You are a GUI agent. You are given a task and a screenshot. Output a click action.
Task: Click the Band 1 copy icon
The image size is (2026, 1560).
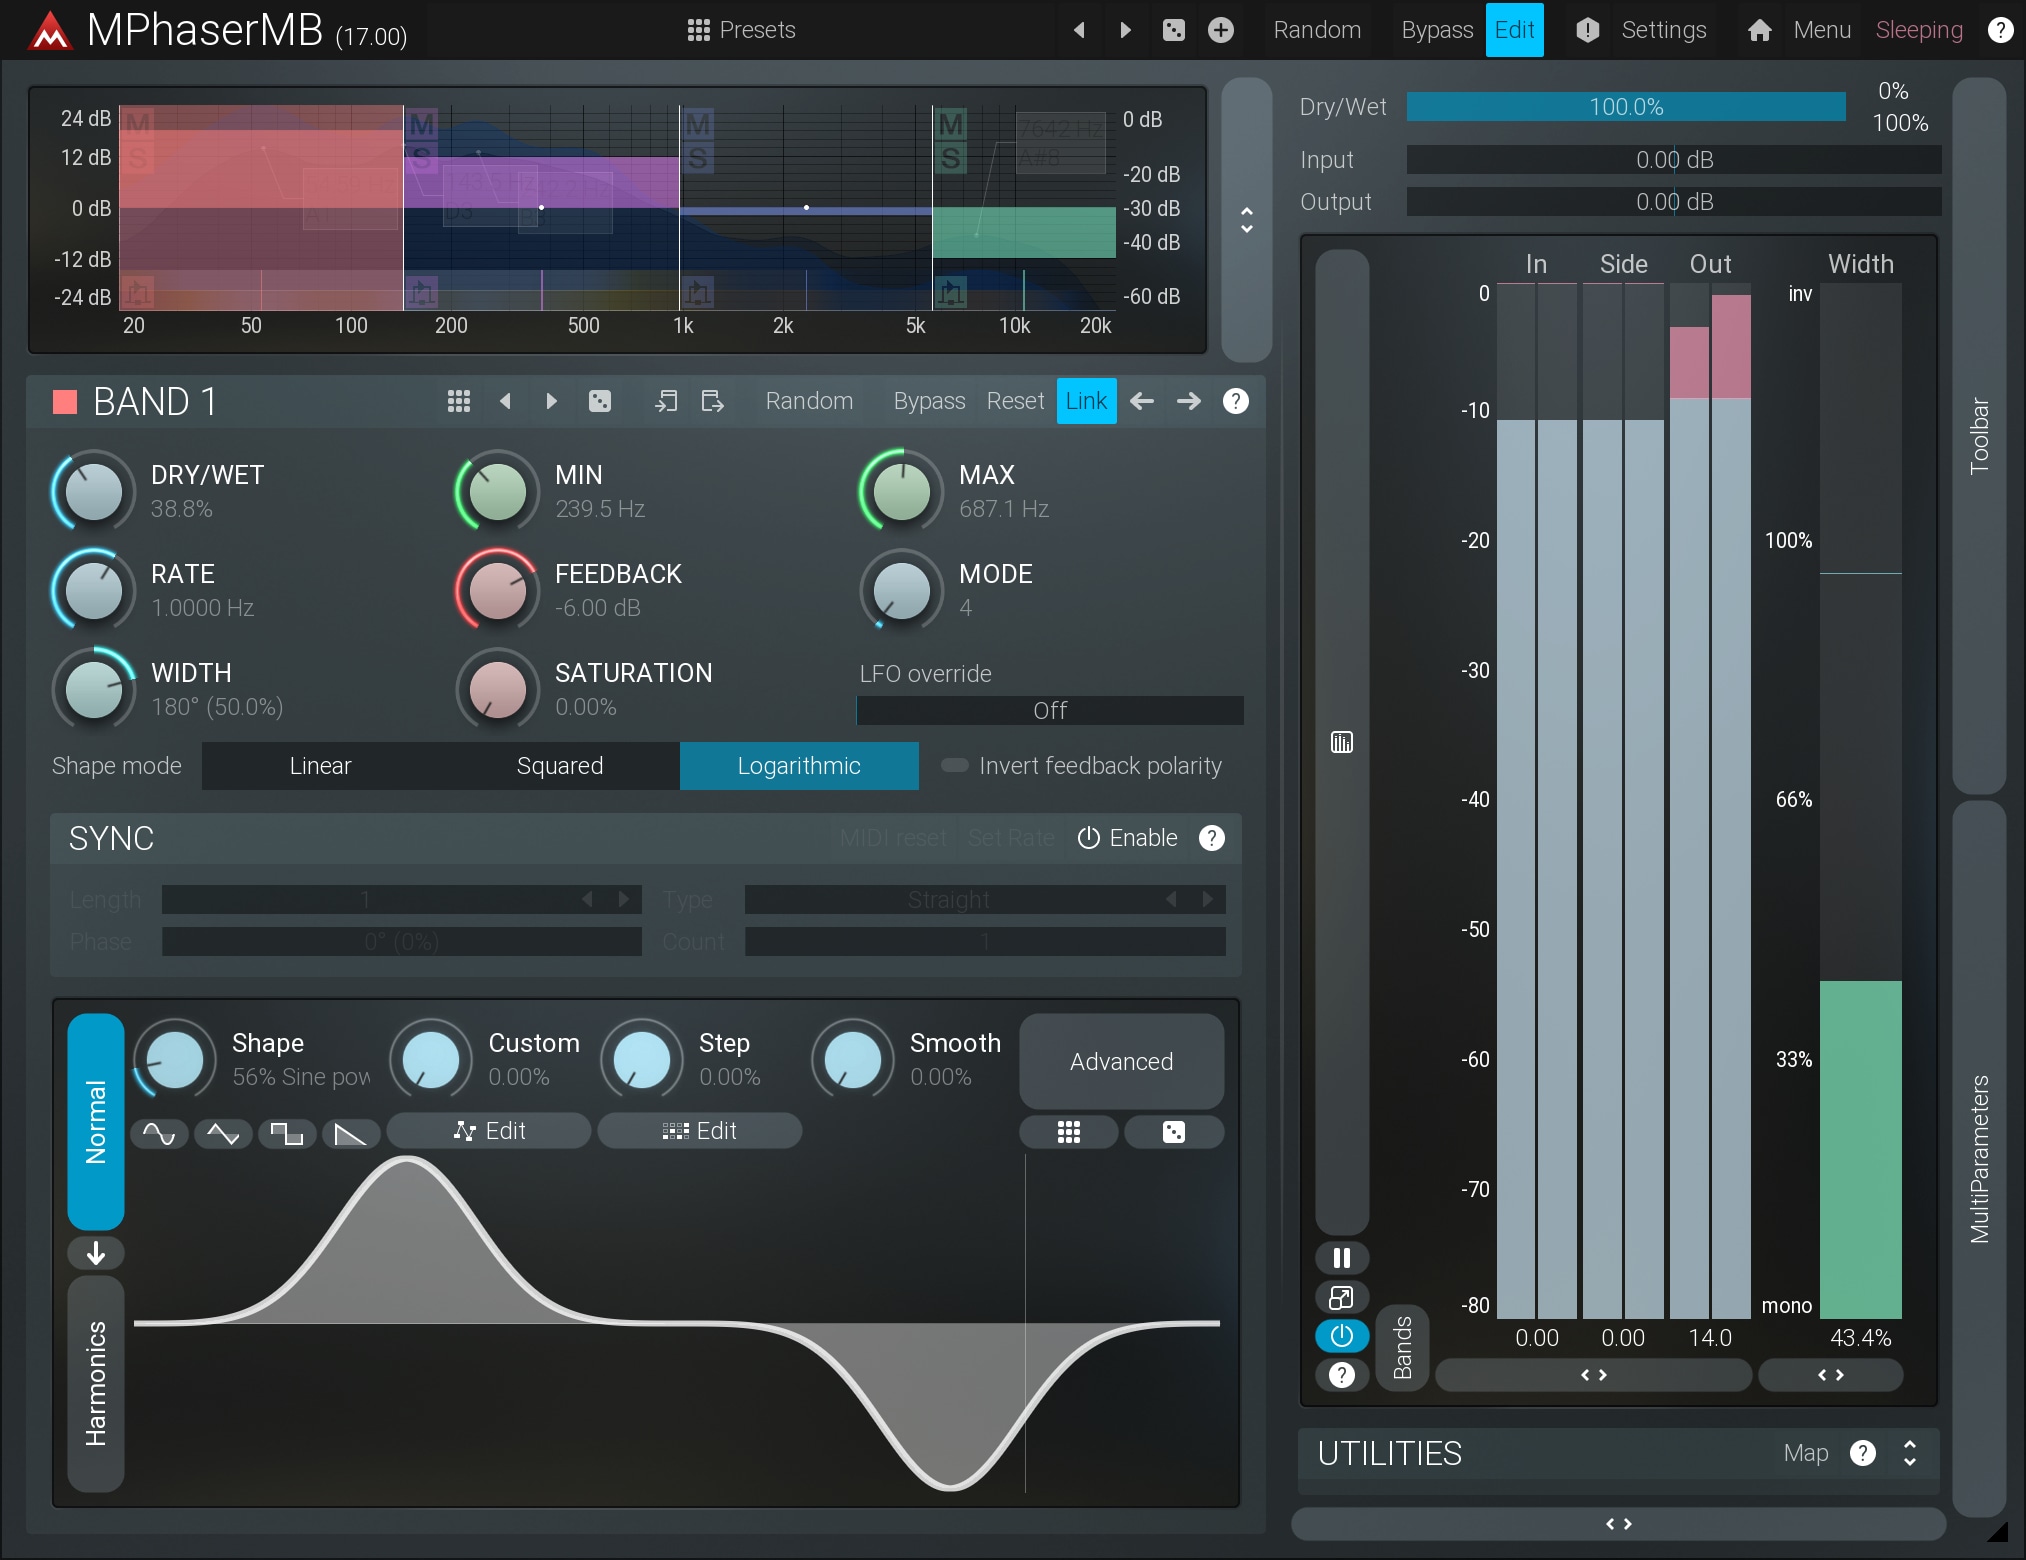tap(666, 401)
